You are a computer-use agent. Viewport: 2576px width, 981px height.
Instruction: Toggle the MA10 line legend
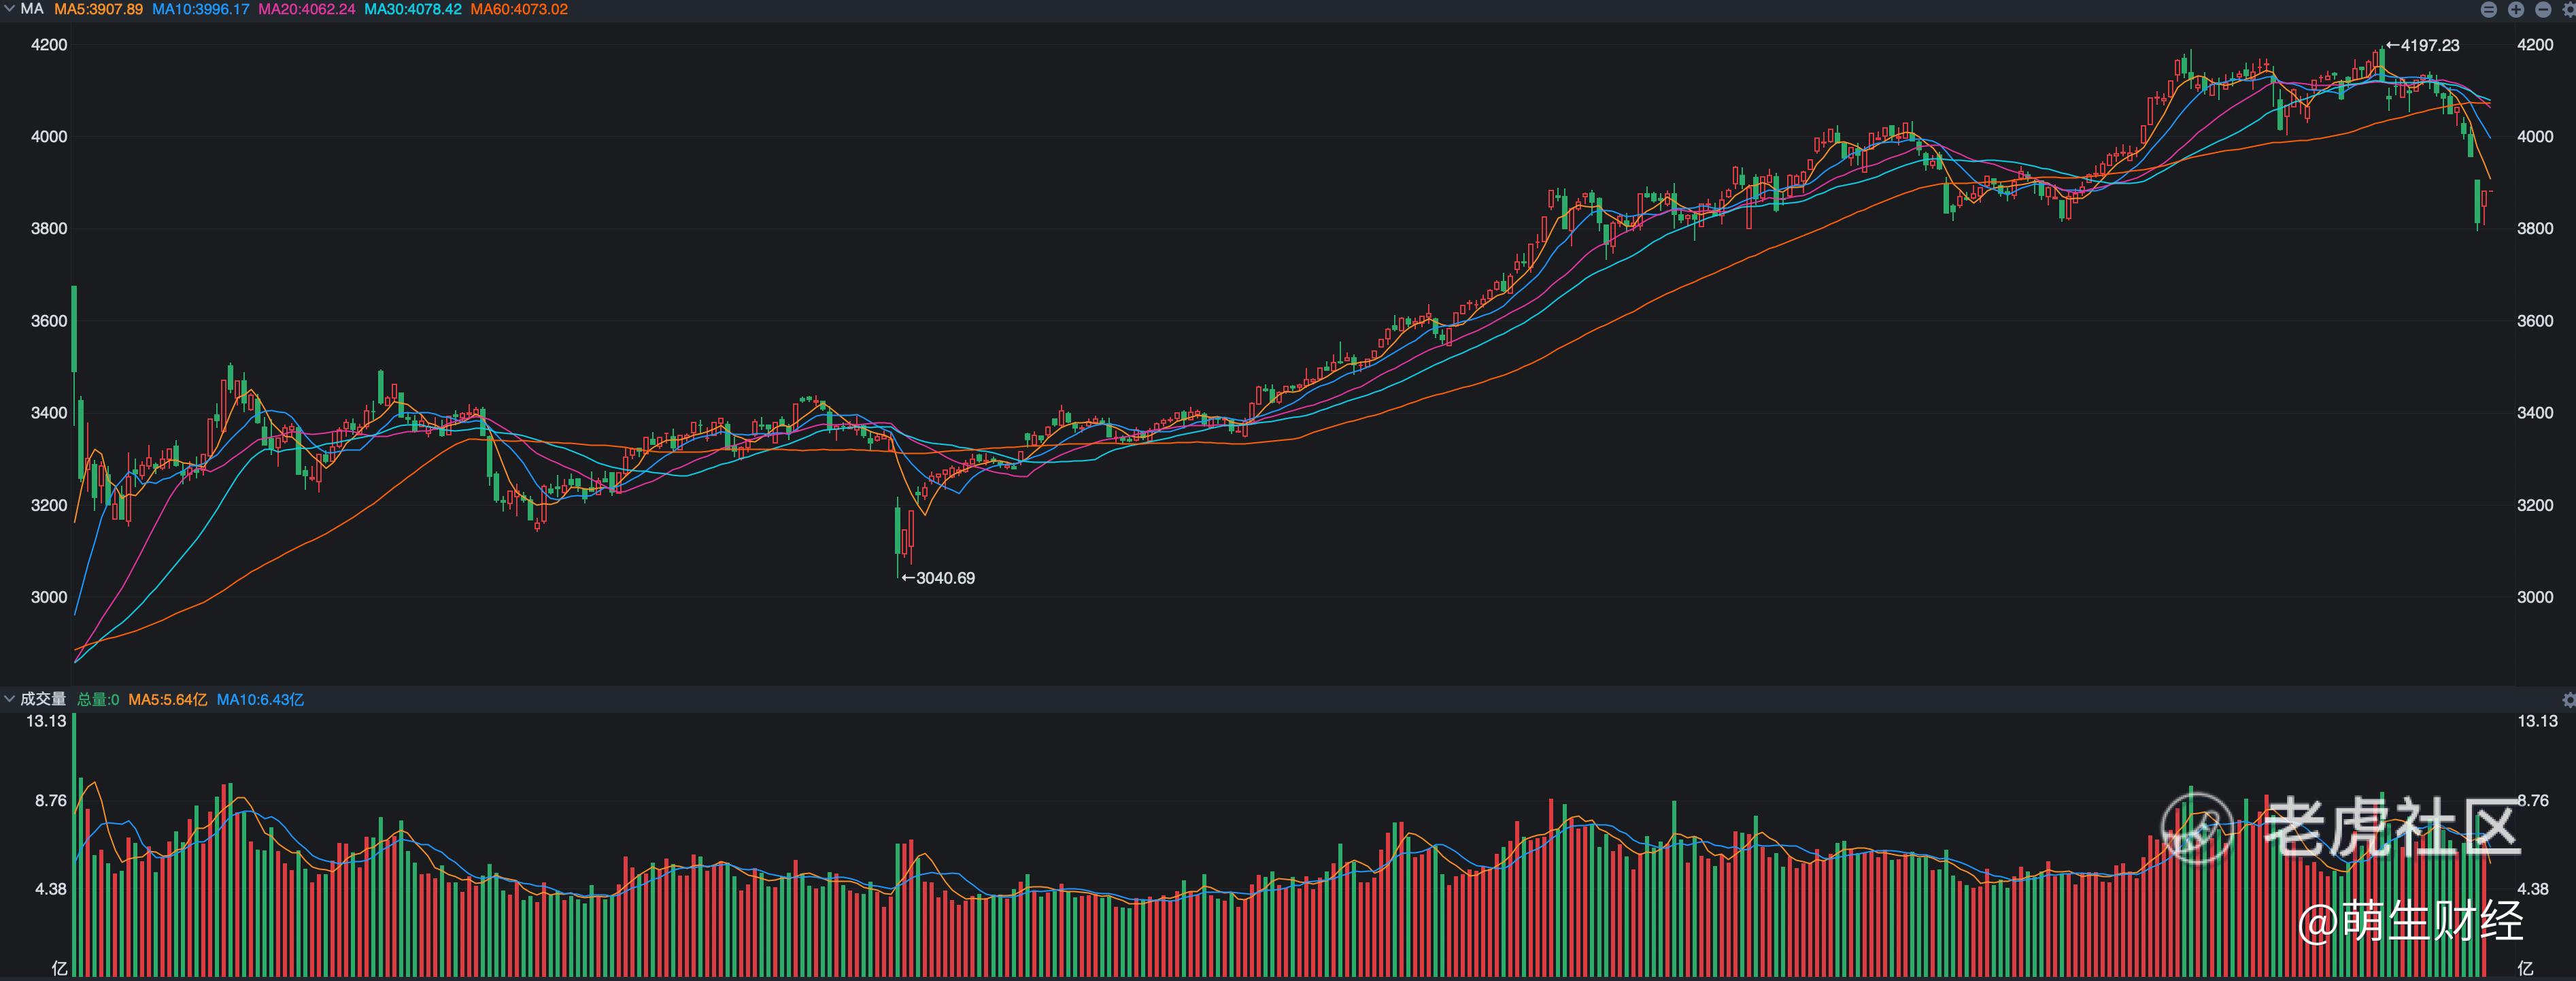[x=200, y=9]
